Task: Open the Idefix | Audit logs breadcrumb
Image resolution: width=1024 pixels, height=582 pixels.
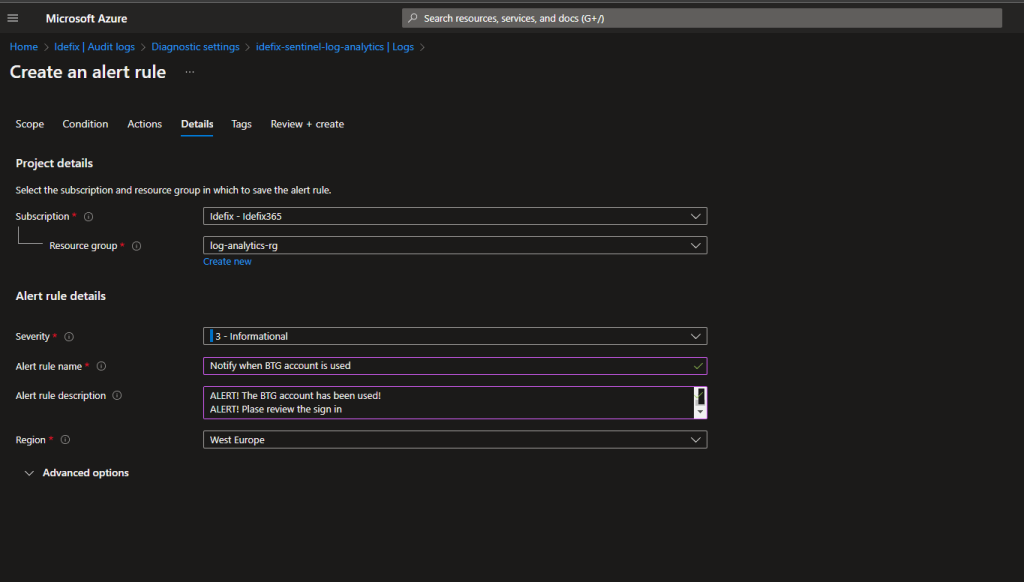Action: [94, 47]
